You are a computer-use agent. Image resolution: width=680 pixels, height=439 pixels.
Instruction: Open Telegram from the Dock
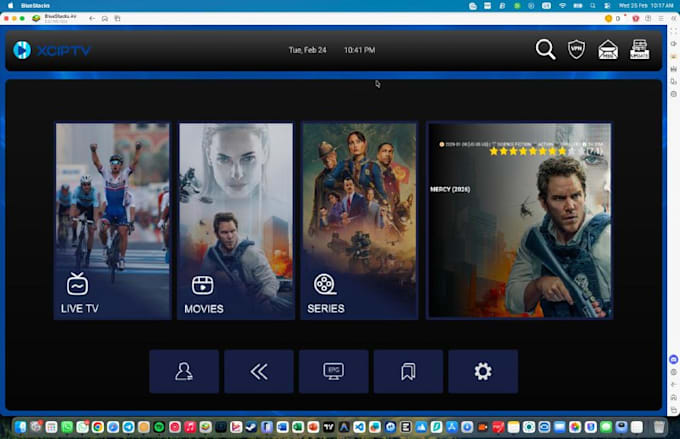click(x=128, y=427)
